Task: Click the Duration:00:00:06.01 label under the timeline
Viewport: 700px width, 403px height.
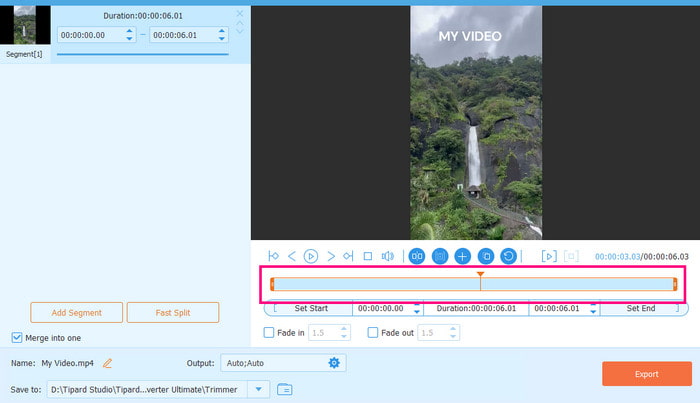Action: click(476, 308)
